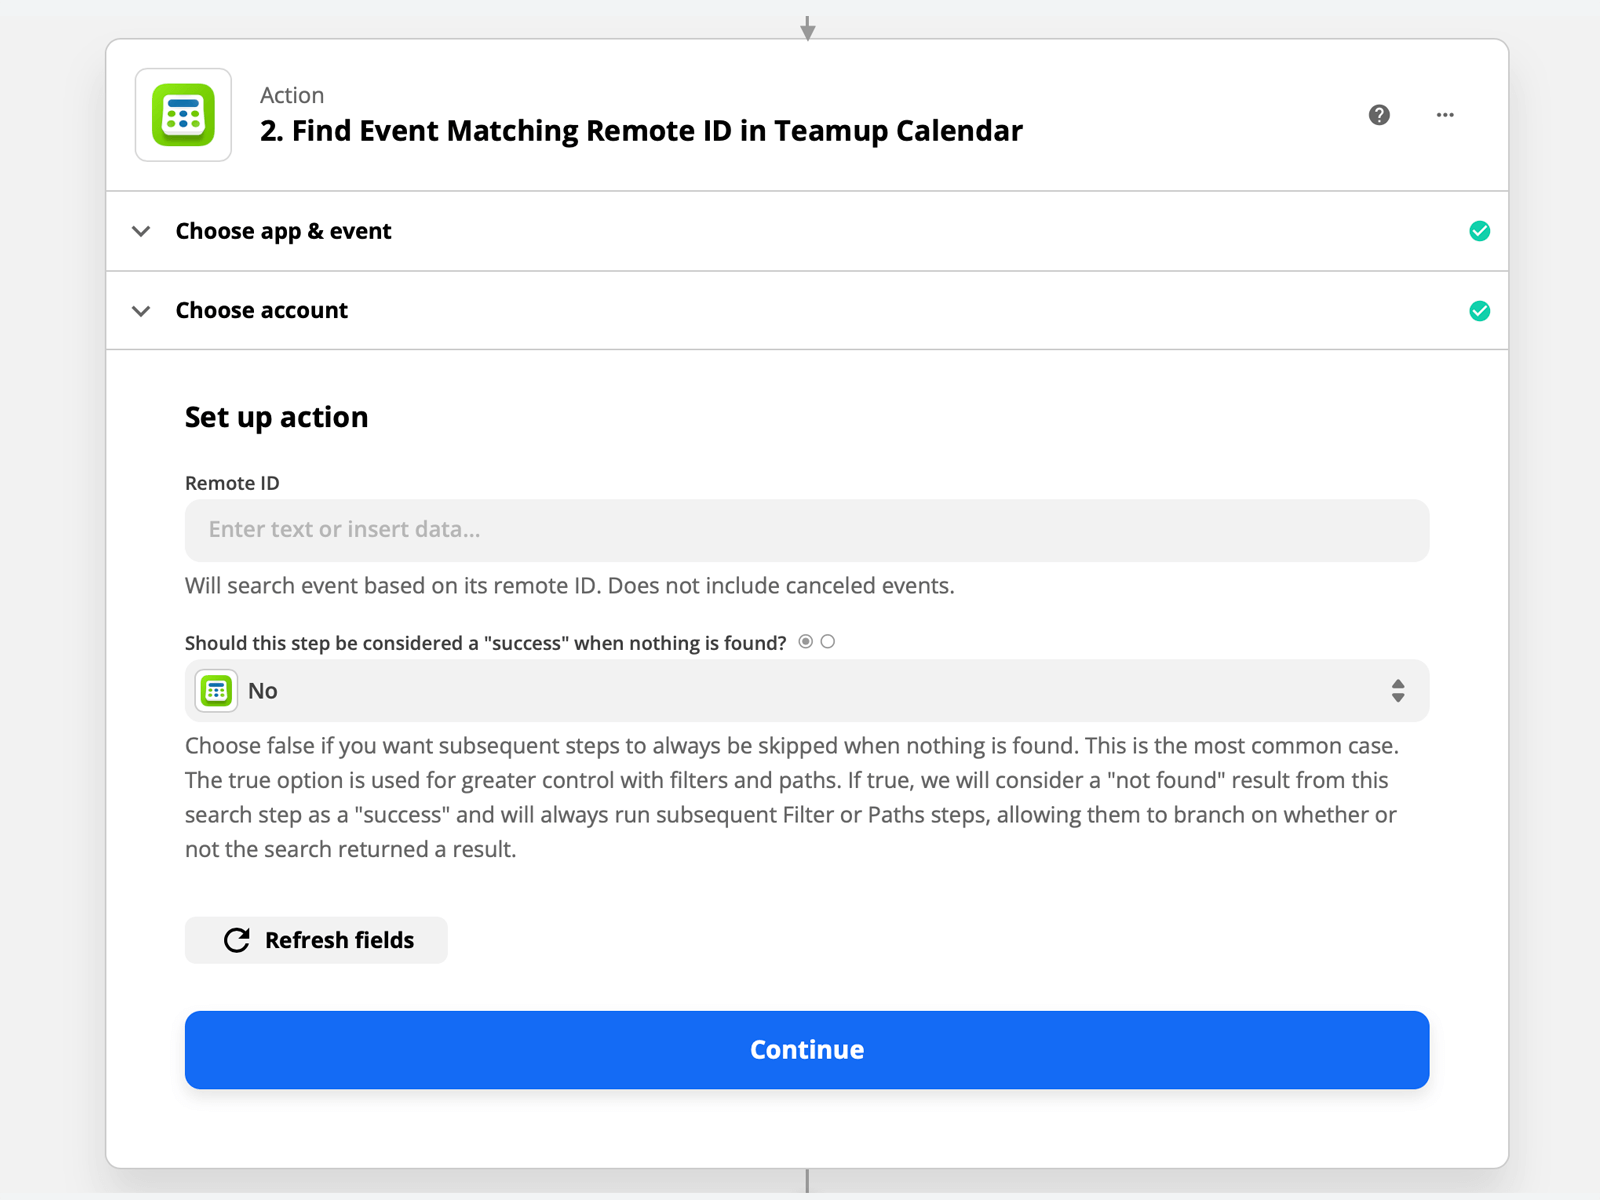The image size is (1600, 1200).
Task: Open the success-when-nothing-found dropdown showing No
Action: [807, 691]
